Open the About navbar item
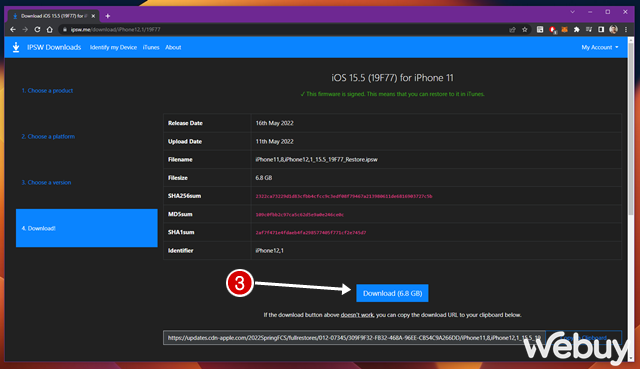Viewport: 640px width, 369px height. tap(173, 47)
